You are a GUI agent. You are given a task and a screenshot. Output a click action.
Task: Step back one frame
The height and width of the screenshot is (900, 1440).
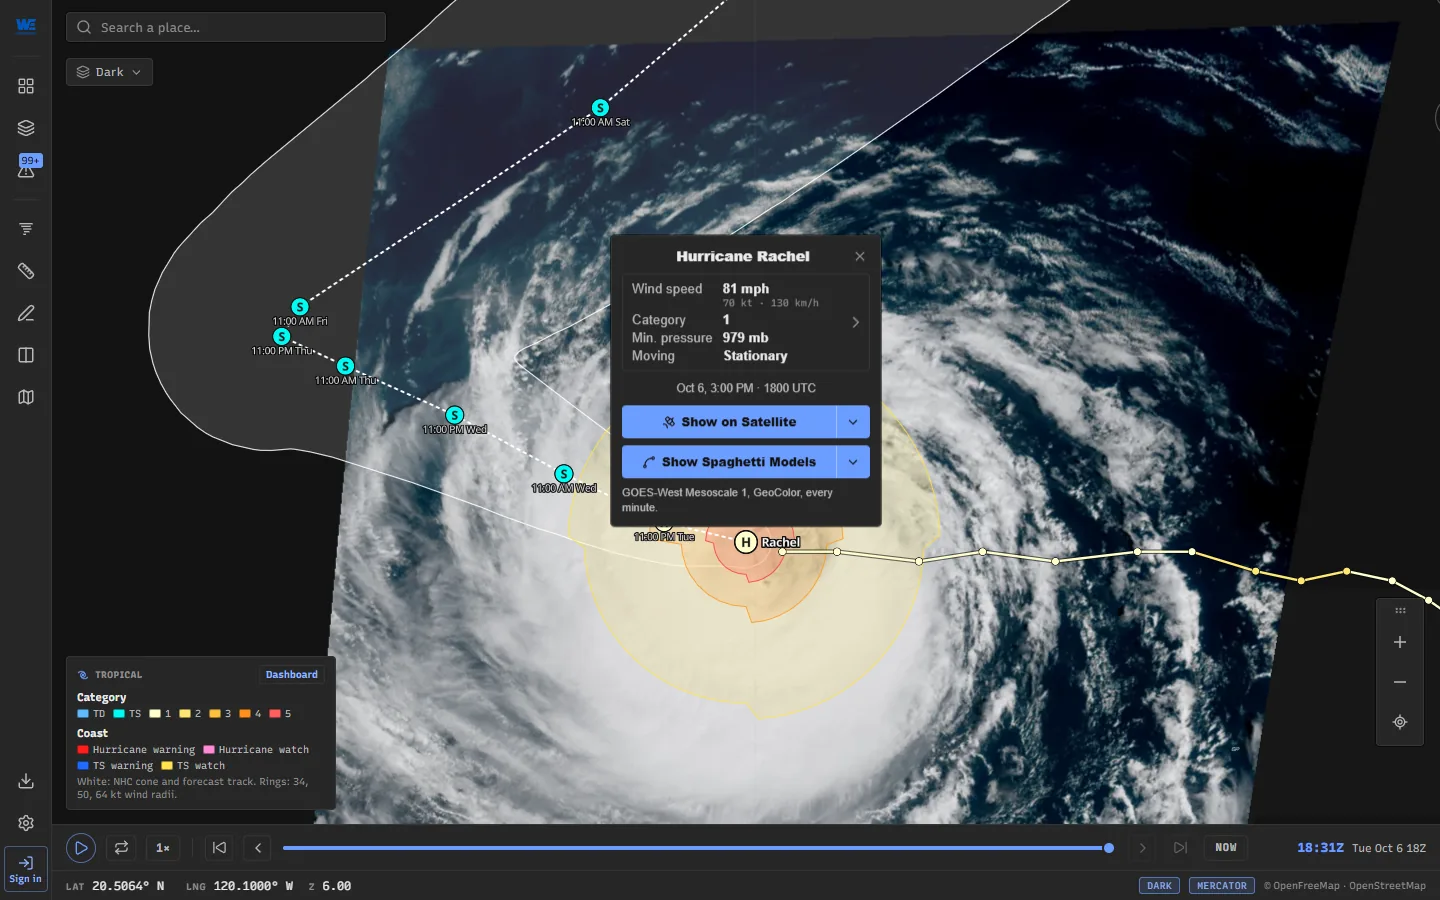pyautogui.click(x=258, y=848)
